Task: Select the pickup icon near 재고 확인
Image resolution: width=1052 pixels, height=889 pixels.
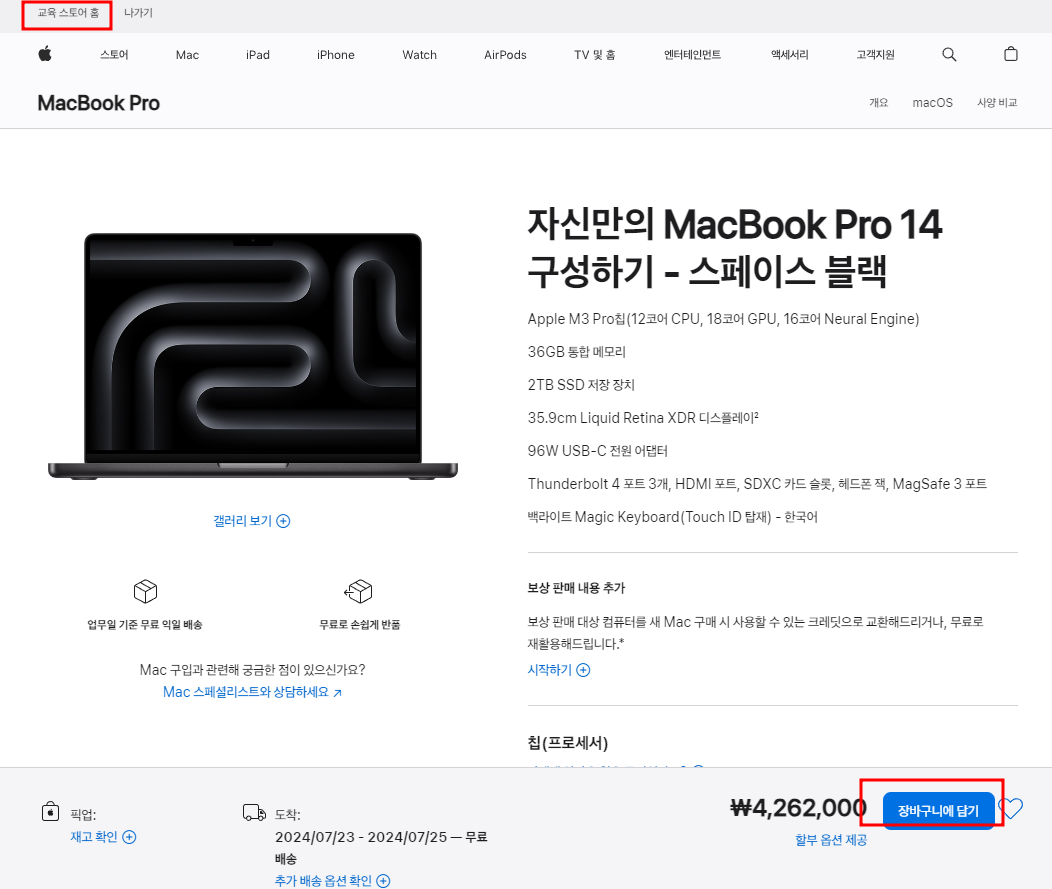Action: [50, 812]
